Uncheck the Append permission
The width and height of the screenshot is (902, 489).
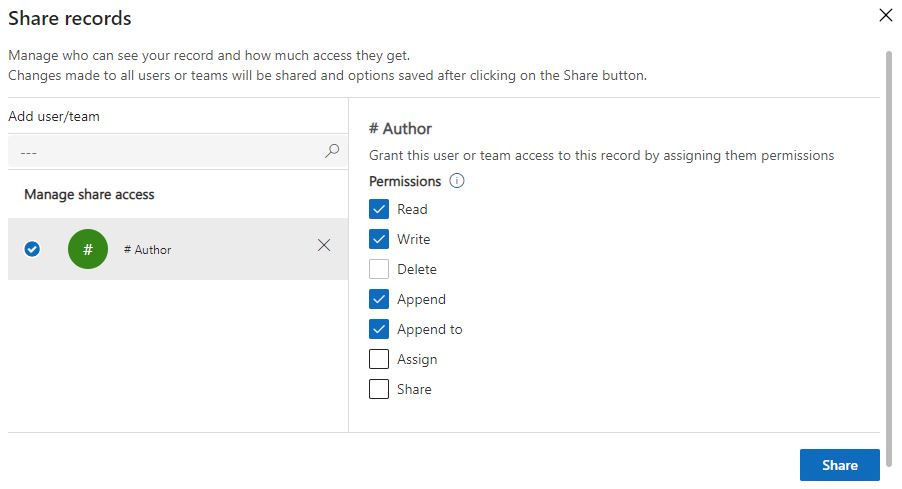(x=379, y=299)
